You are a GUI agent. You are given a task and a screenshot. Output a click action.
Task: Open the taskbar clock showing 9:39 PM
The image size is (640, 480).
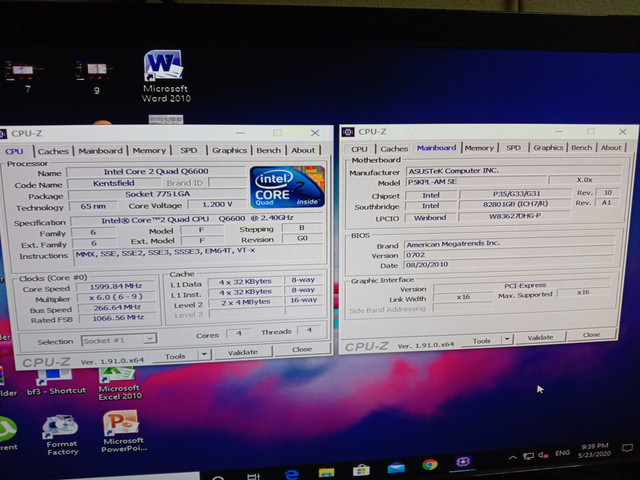click(x=594, y=450)
